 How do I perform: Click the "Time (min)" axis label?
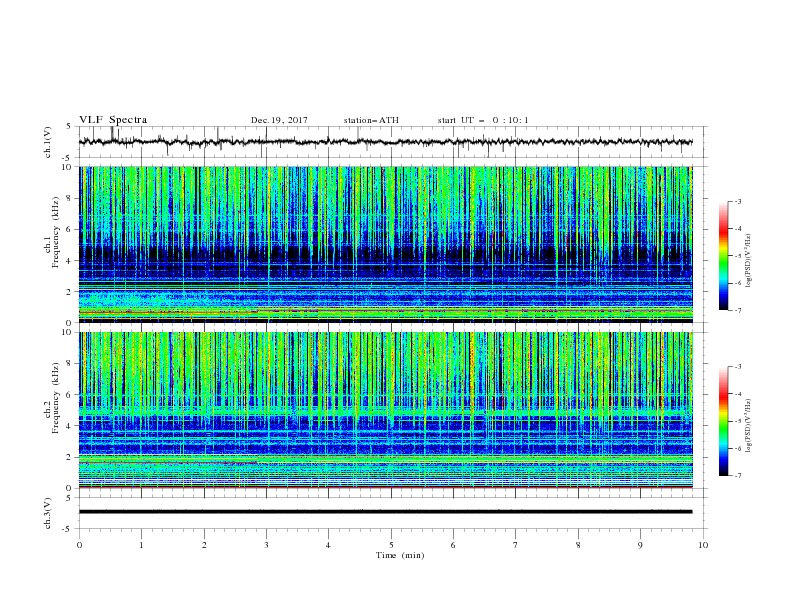[400, 555]
